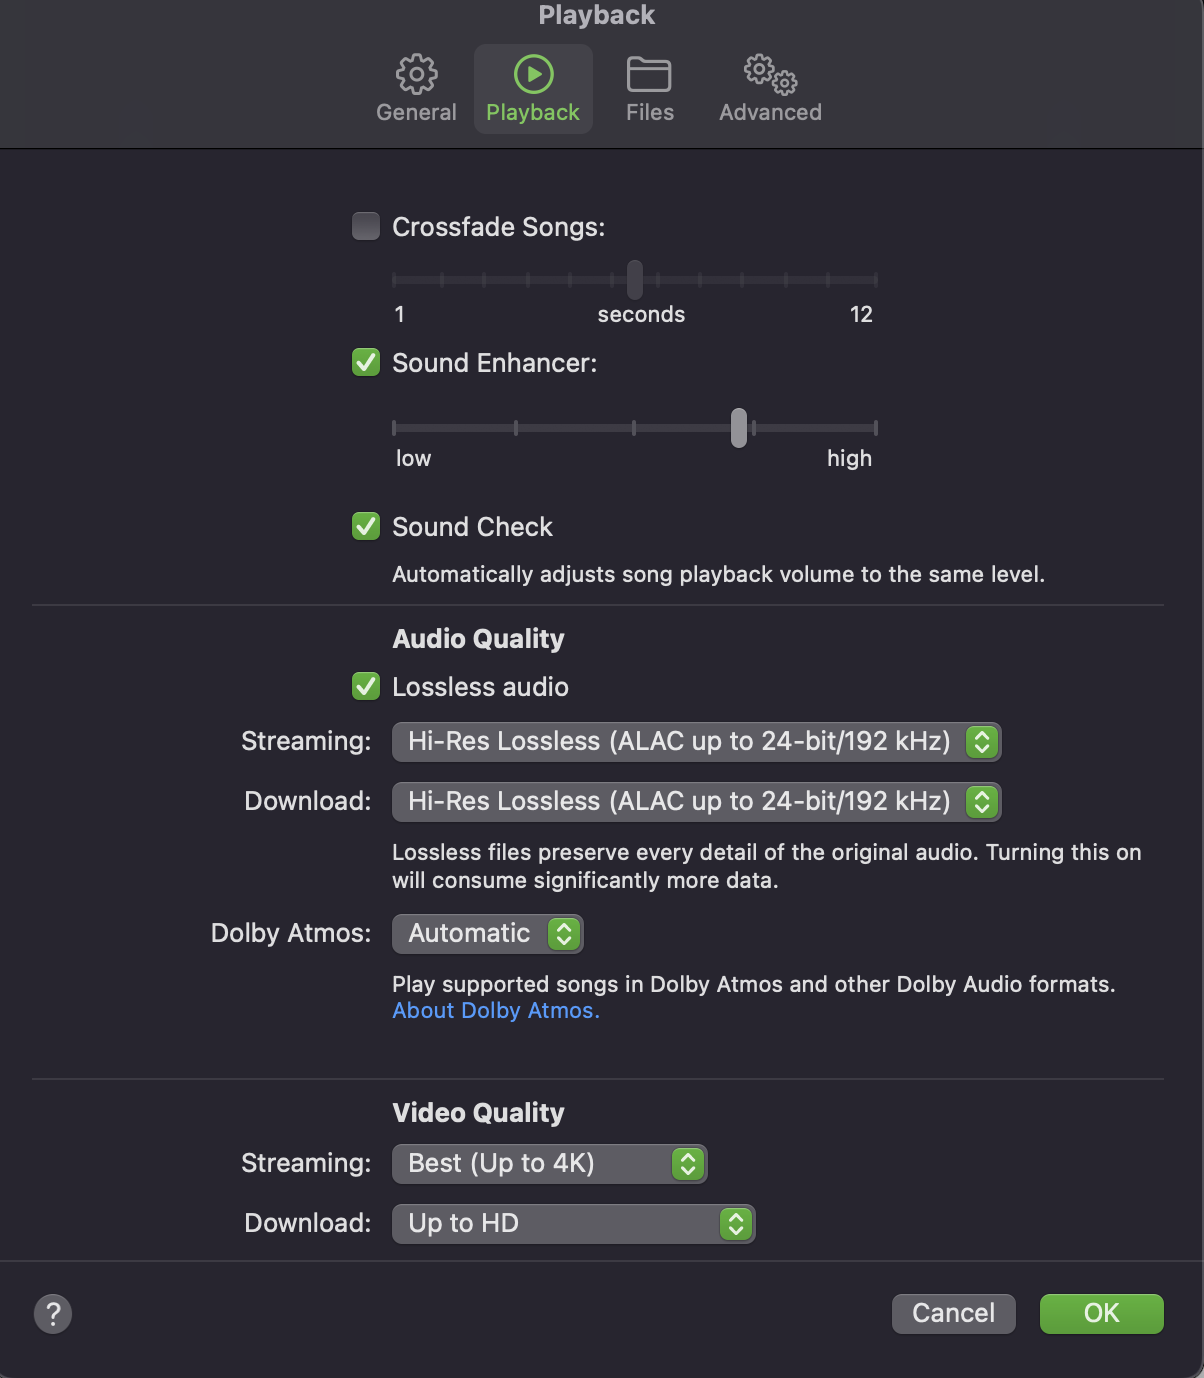Viewport: 1204px width, 1378px height.
Task: Open the video Download 'Up to HD' dropdown
Action: point(573,1223)
